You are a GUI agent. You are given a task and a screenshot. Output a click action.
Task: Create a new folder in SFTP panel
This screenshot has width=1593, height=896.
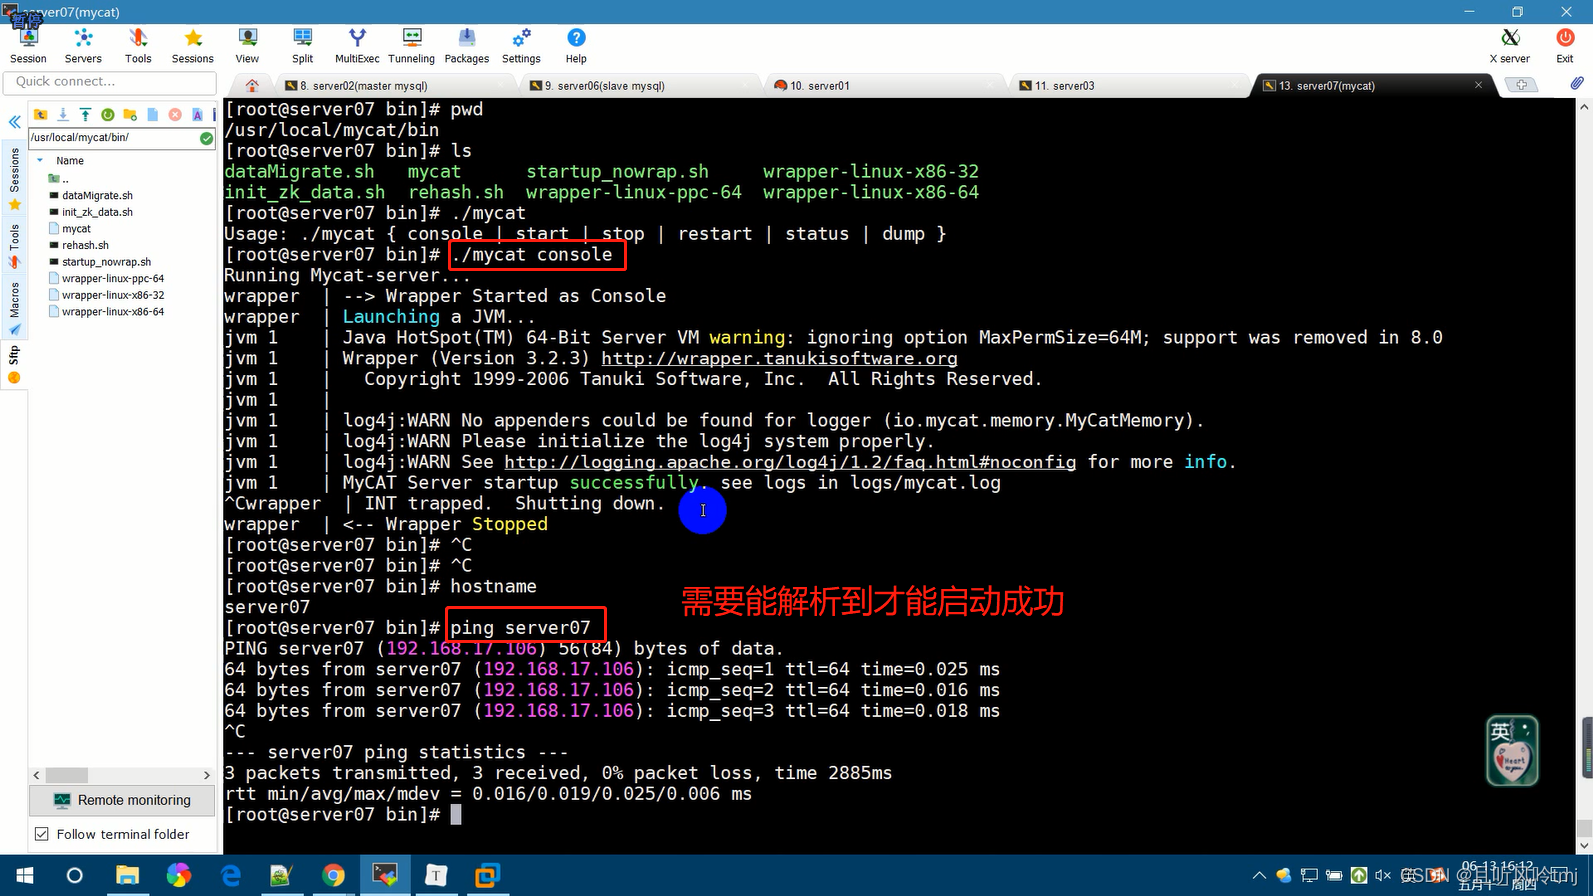[130, 115]
